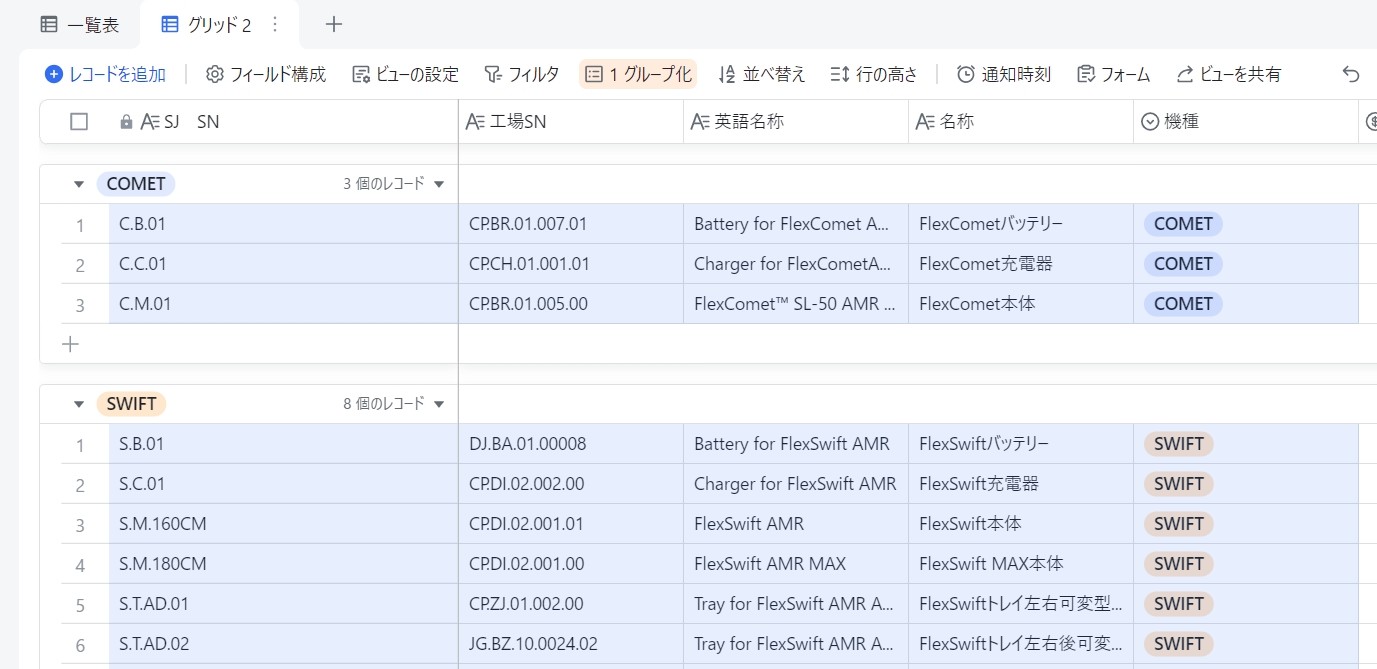Image resolution: width=1377 pixels, height=669 pixels.
Task: Select cell FlexSwift MAX本体
Action: (x=1021, y=564)
